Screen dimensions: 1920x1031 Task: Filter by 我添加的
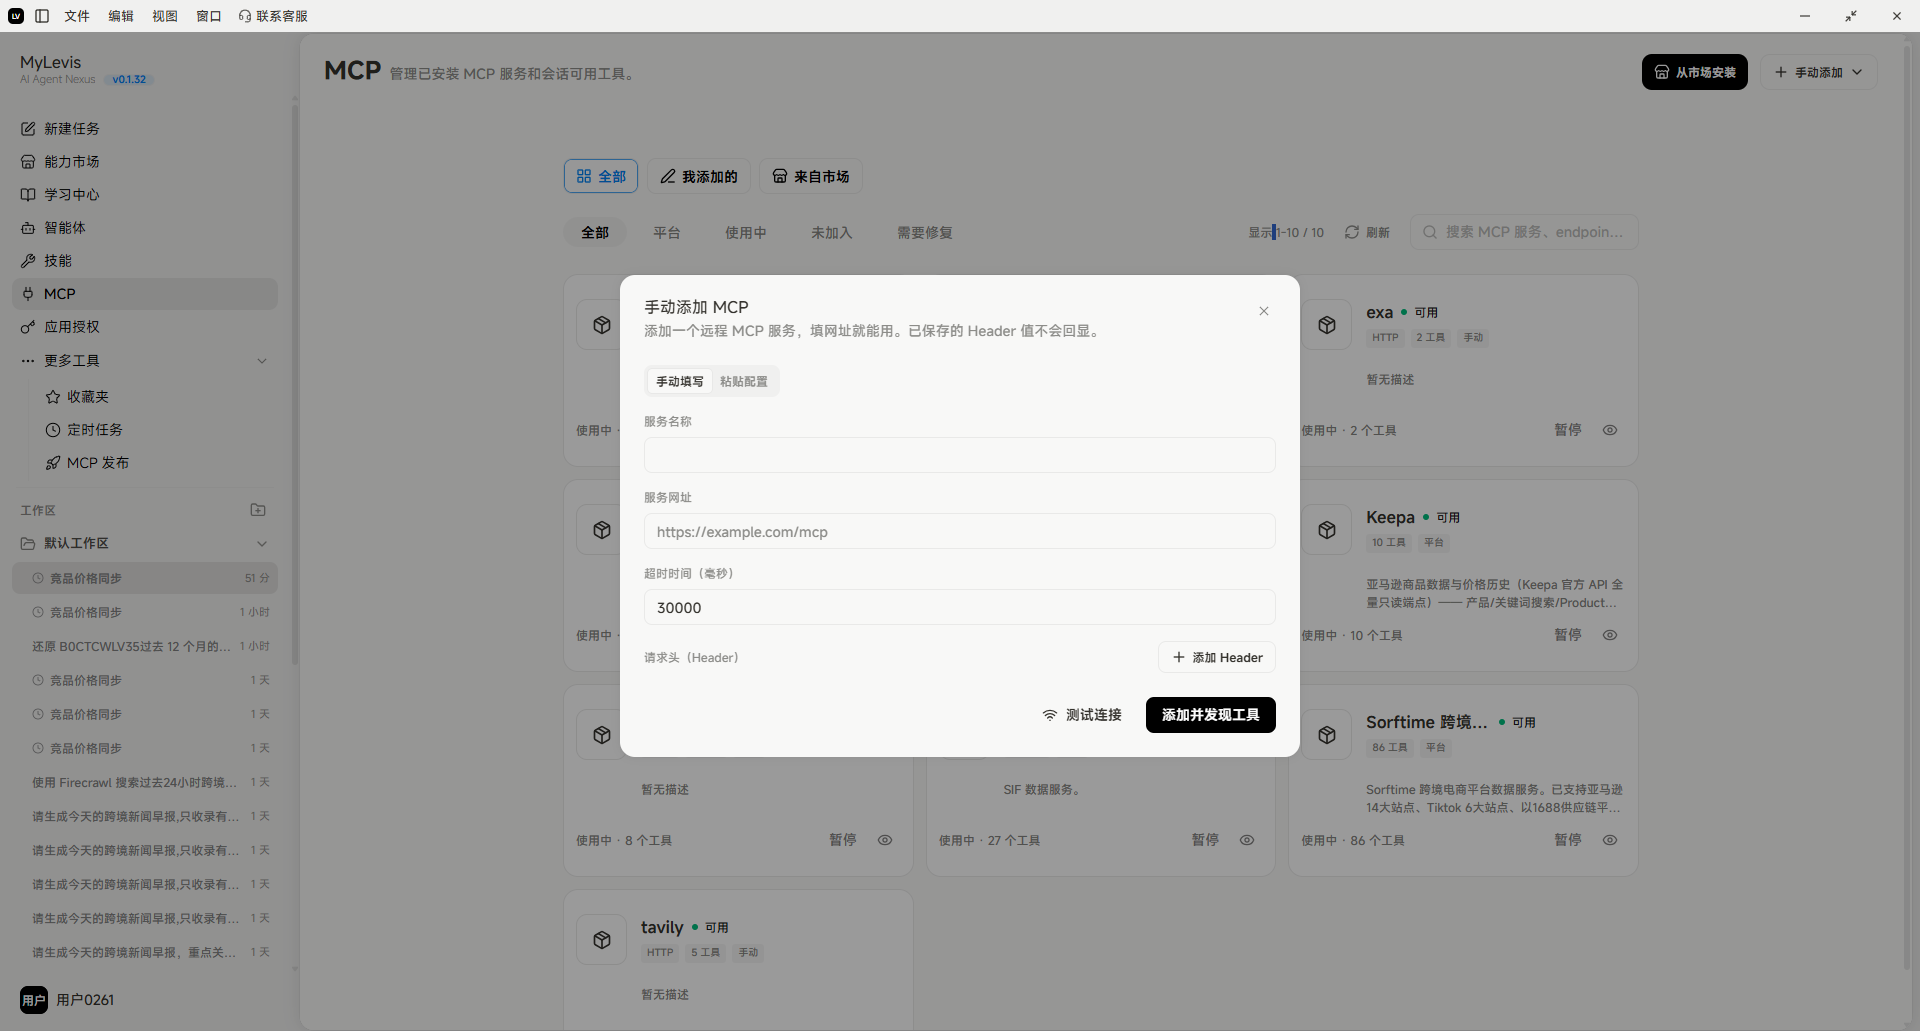point(699,176)
